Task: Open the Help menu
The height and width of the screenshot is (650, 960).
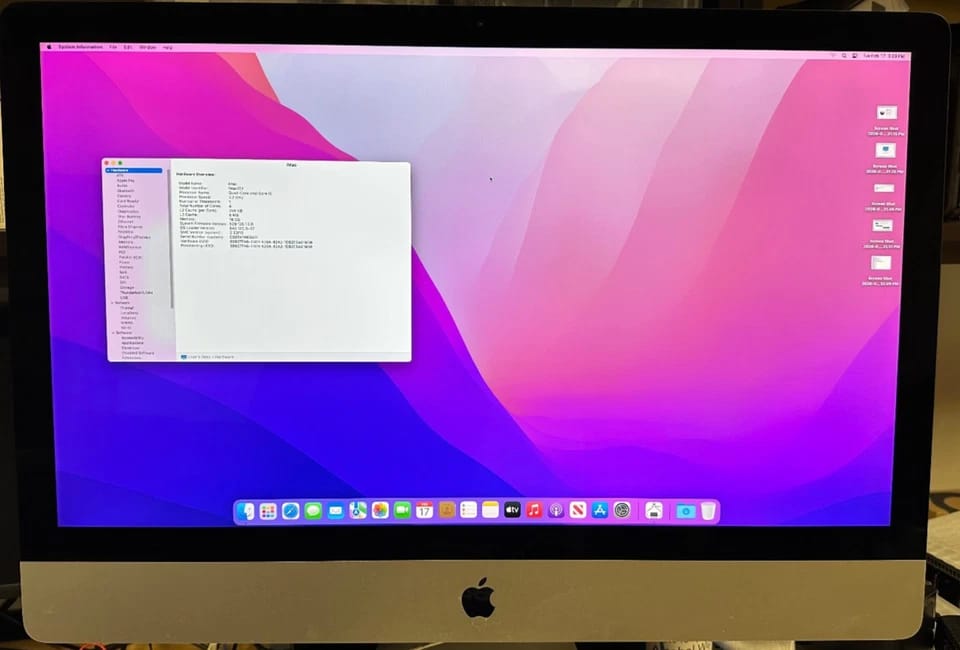Action: 167,47
